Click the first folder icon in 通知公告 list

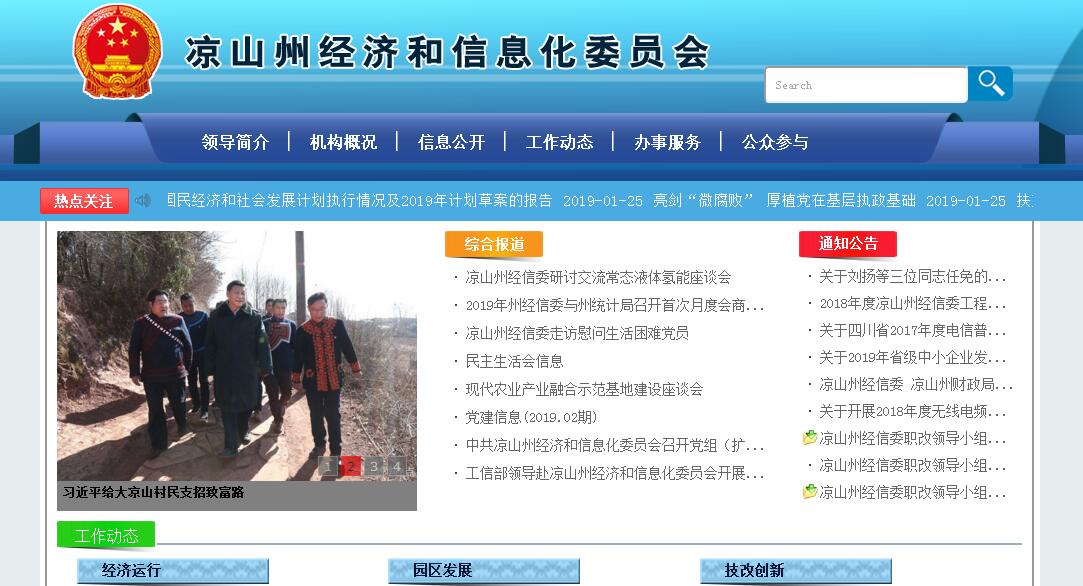tap(810, 438)
